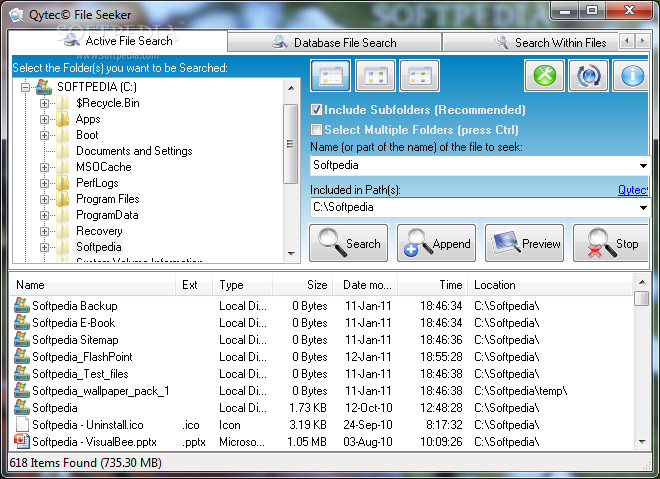Click the Qytec File Seeker title icon
This screenshot has height=479, width=660.
point(16,15)
